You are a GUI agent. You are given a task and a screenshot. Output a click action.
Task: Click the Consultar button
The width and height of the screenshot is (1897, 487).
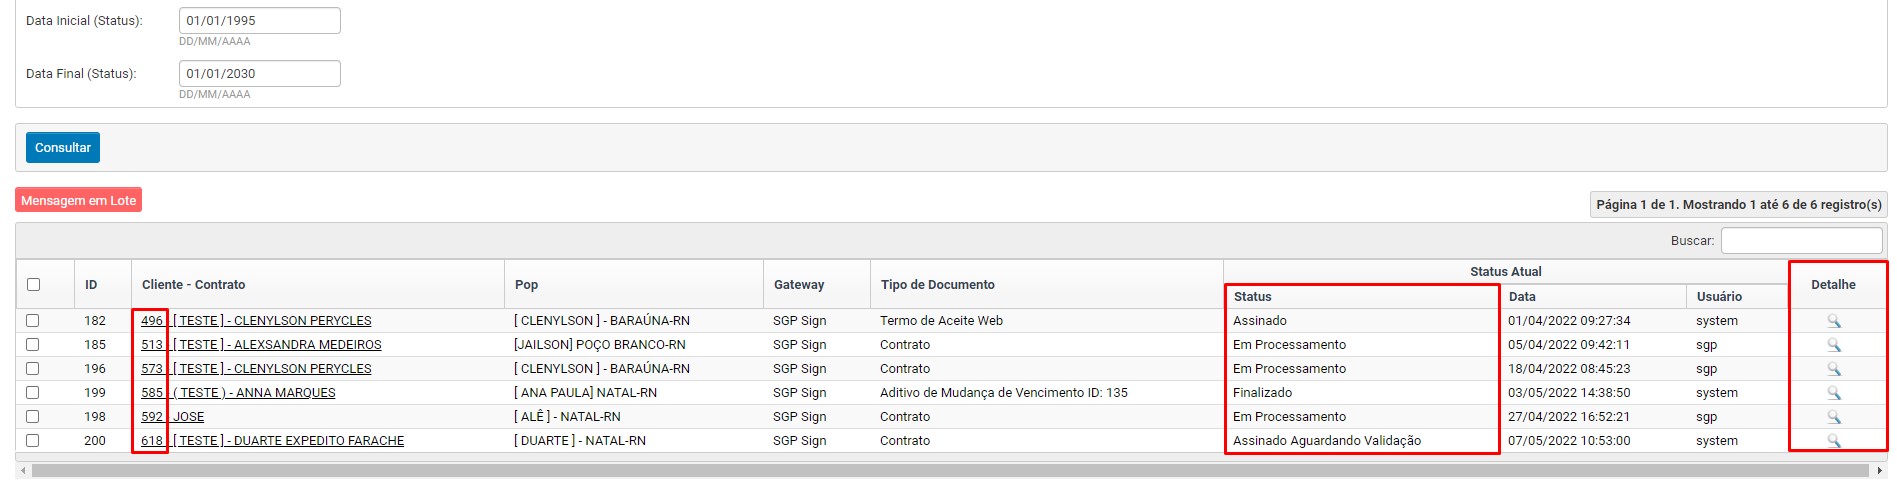tap(63, 147)
